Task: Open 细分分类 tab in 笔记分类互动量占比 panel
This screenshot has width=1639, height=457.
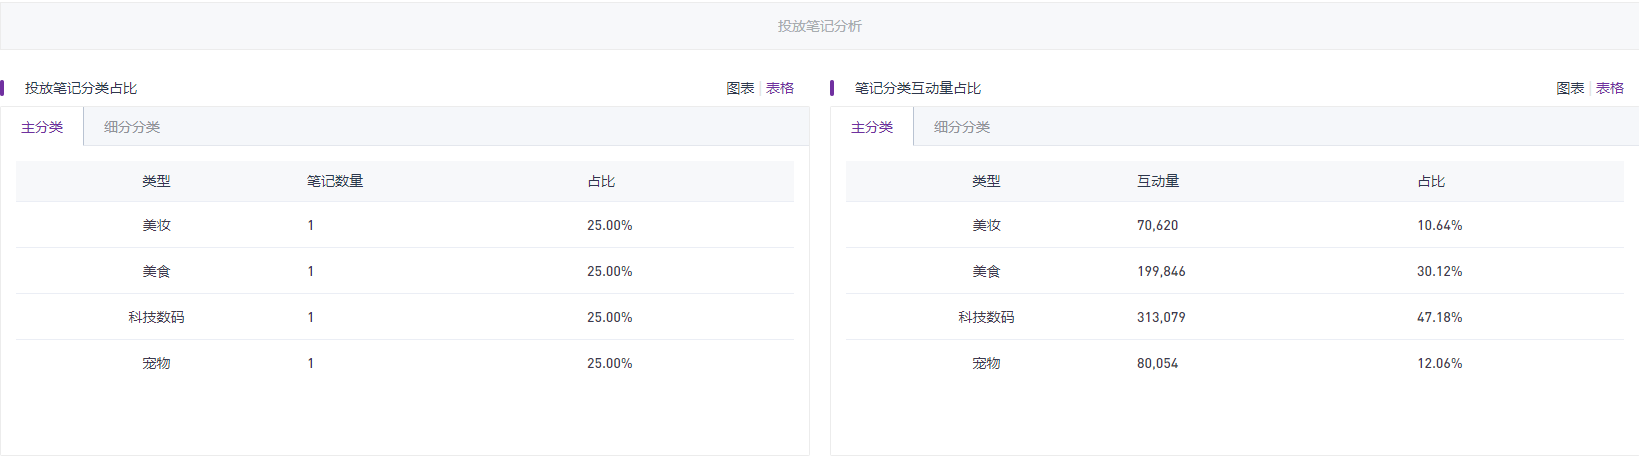Action: [962, 127]
